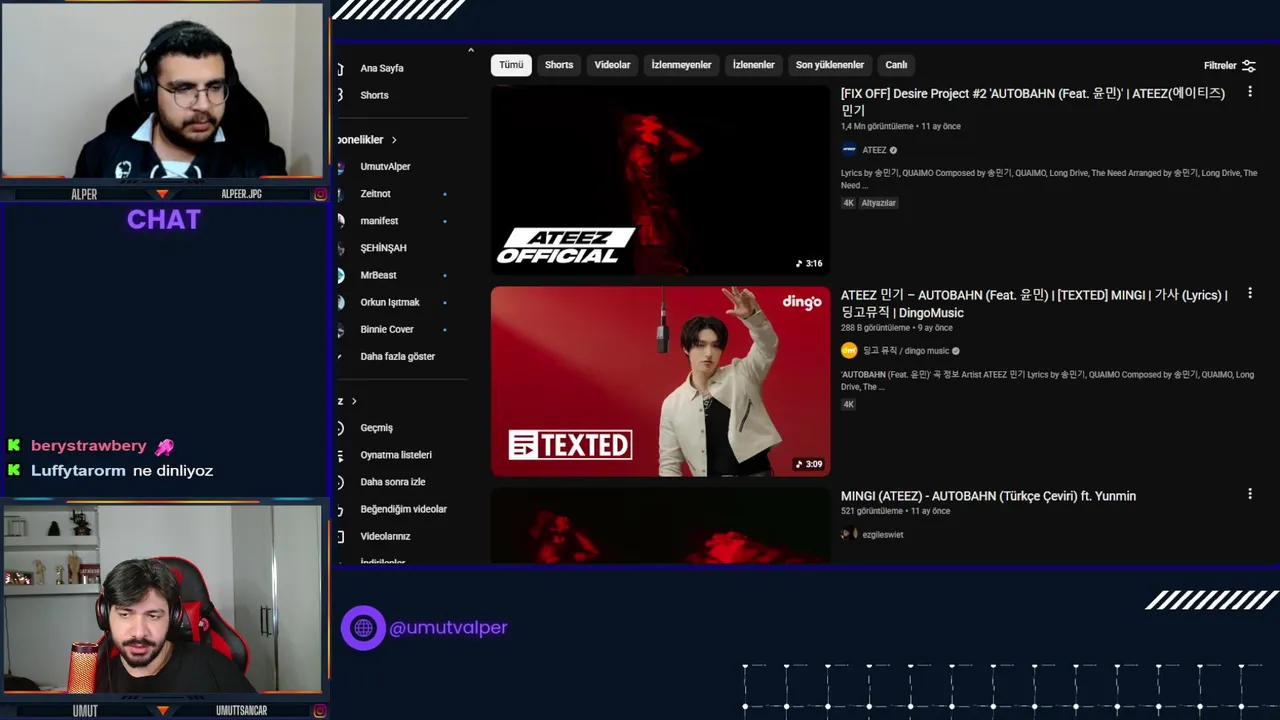This screenshot has width=1280, height=720.
Task: Play the dingo TEXTED Autobahn thumbnail
Action: [x=660, y=381]
